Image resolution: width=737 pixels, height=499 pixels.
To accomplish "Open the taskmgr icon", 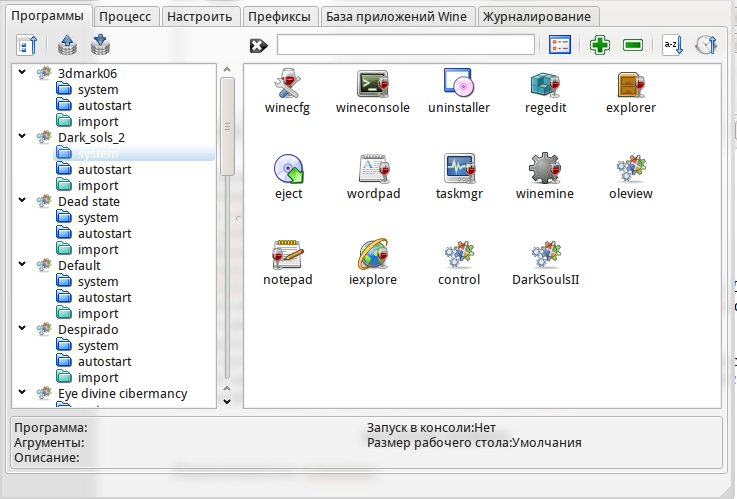I will 459,169.
